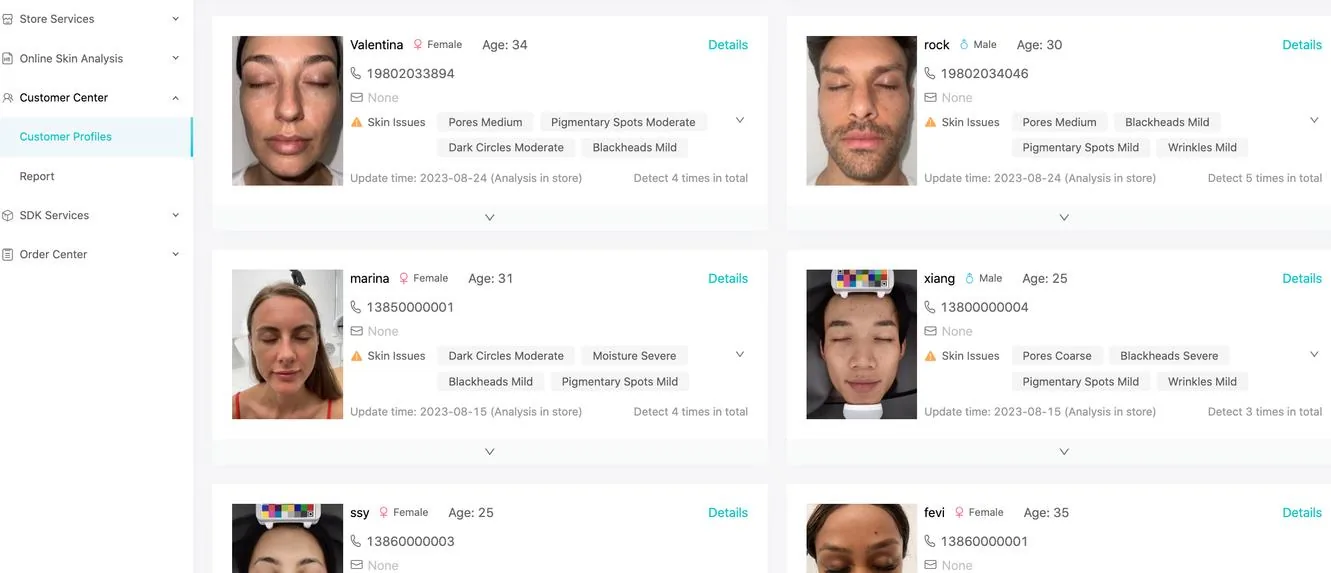Image resolution: width=1331 pixels, height=573 pixels.
Task: Expand rock's card bottom chevron
Action: (x=1064, y=217)
